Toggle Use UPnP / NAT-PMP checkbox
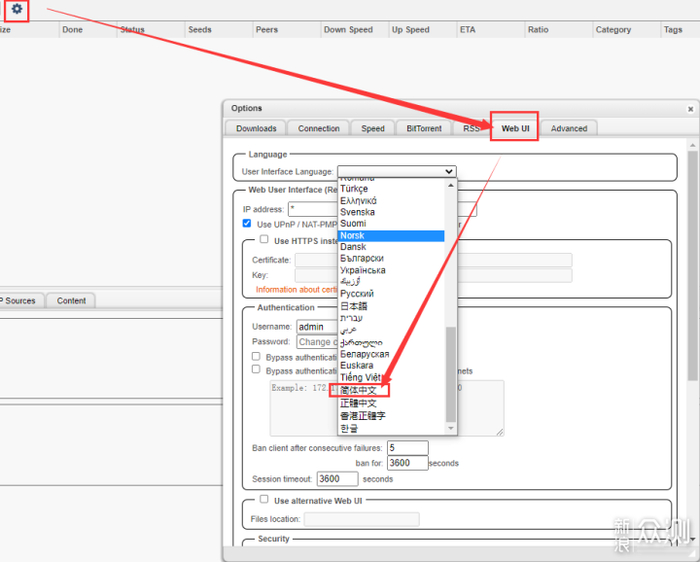Screen dimensions: 700x562 tap(247, 223)
